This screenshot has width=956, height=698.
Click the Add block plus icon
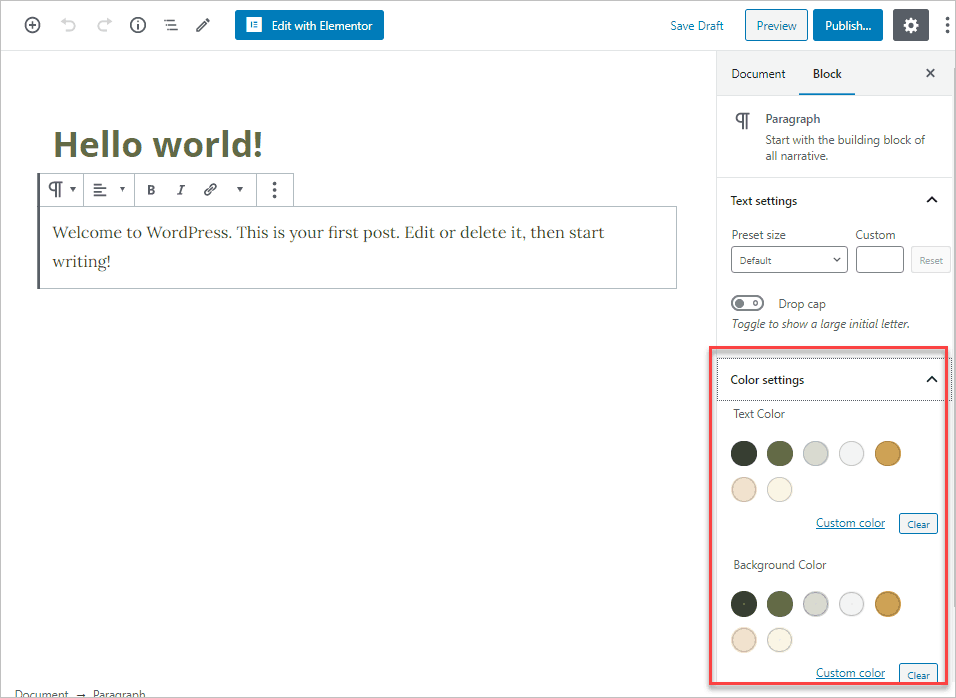click(32, 26)
